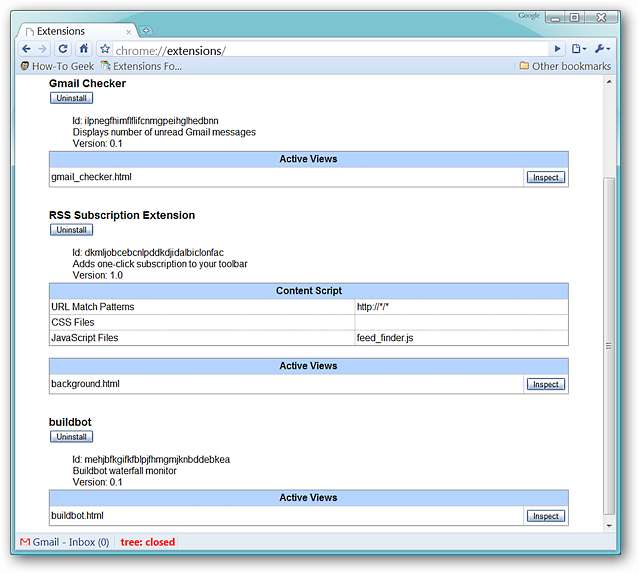This screenshot has width=639, height=573.
Task: Inspect the background.html view
Action: coord(545,384)
